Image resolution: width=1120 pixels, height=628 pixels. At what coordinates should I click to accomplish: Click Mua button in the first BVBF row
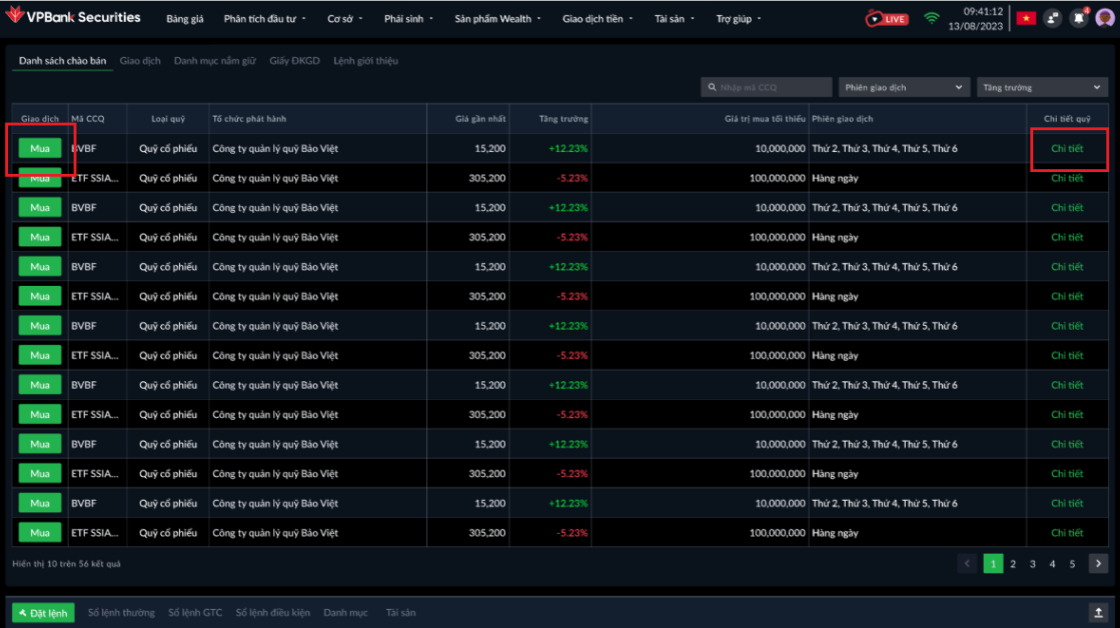pyautogui.click(x=40, y=149)
